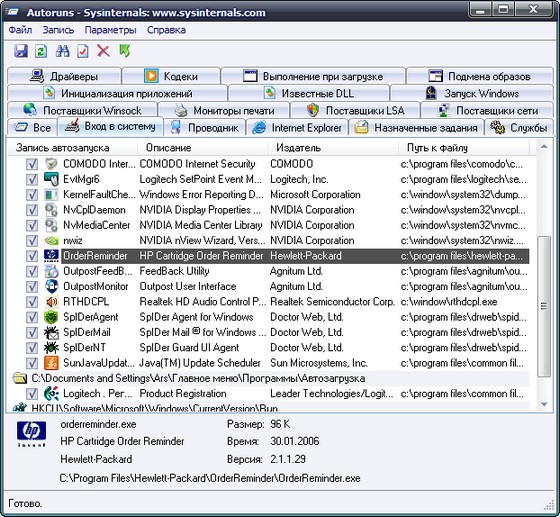This screenshot has width=560, height=517.
Task: Click the vertical scrollbar thumb
Action: coord(544,306)
